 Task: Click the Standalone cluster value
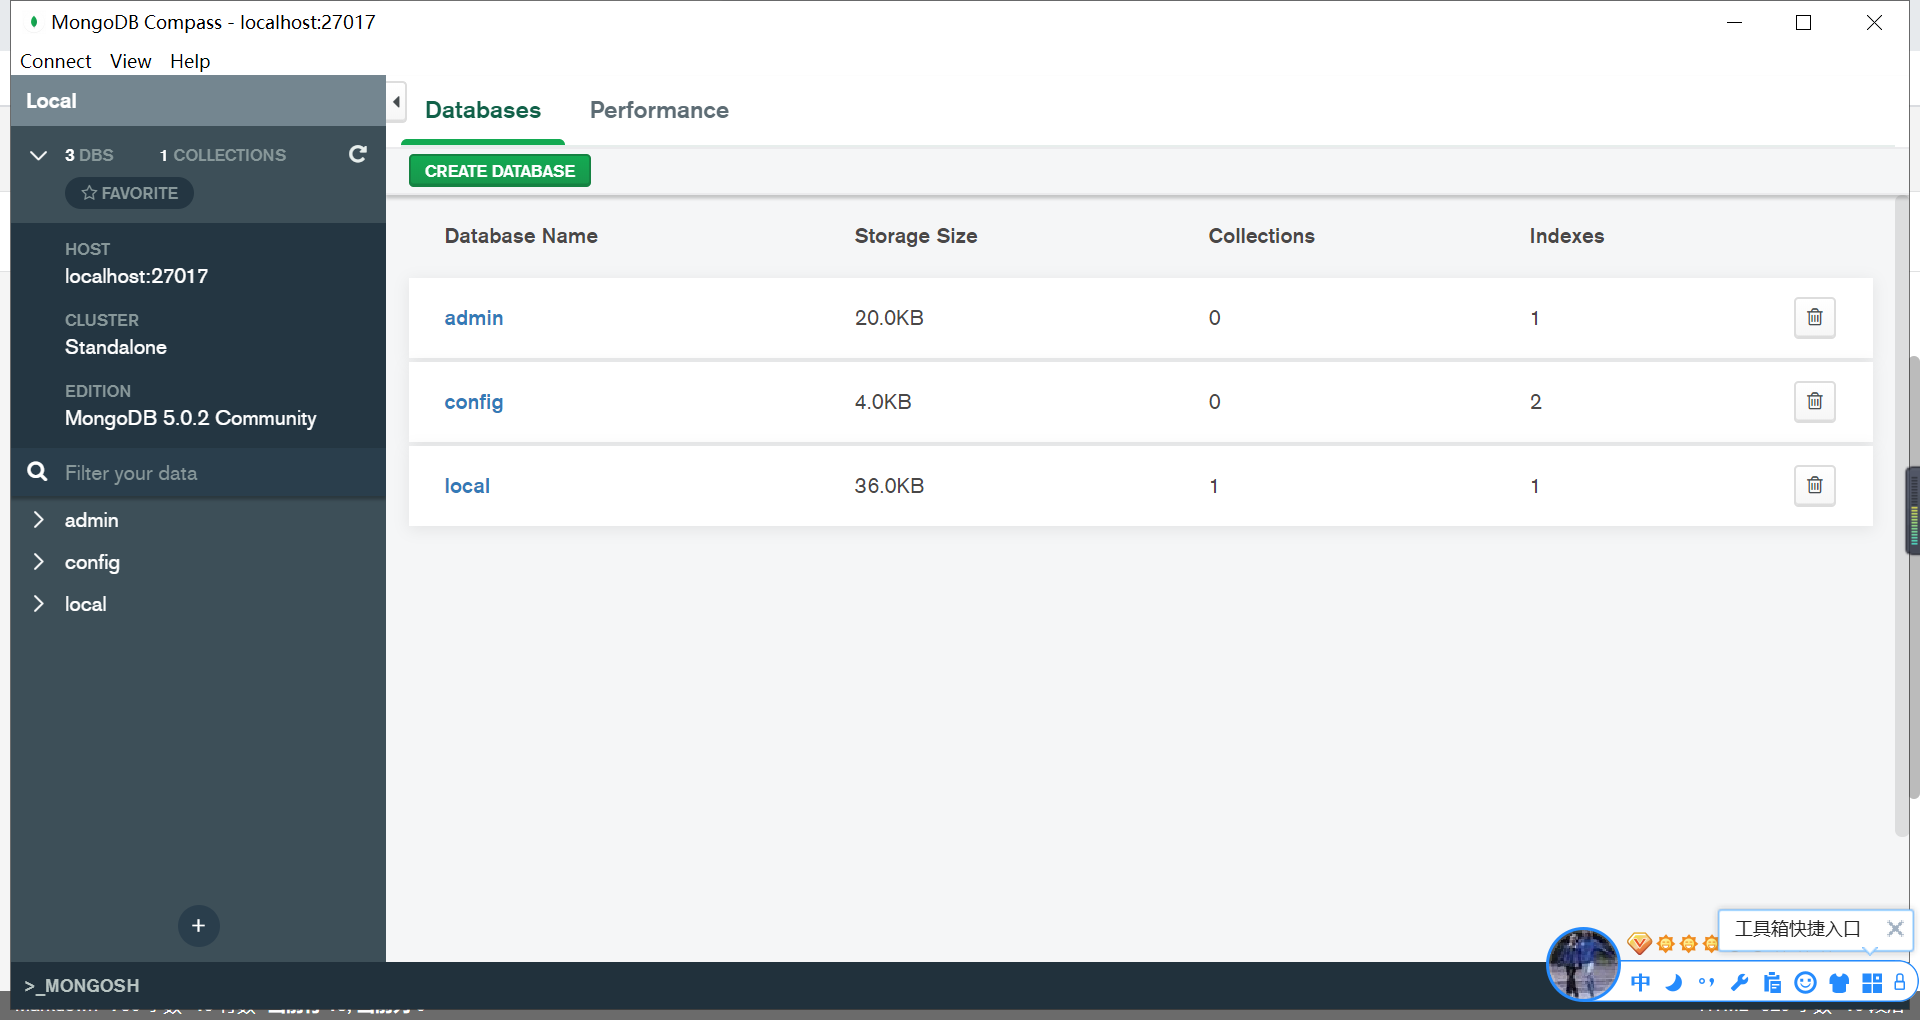[115, 347]
